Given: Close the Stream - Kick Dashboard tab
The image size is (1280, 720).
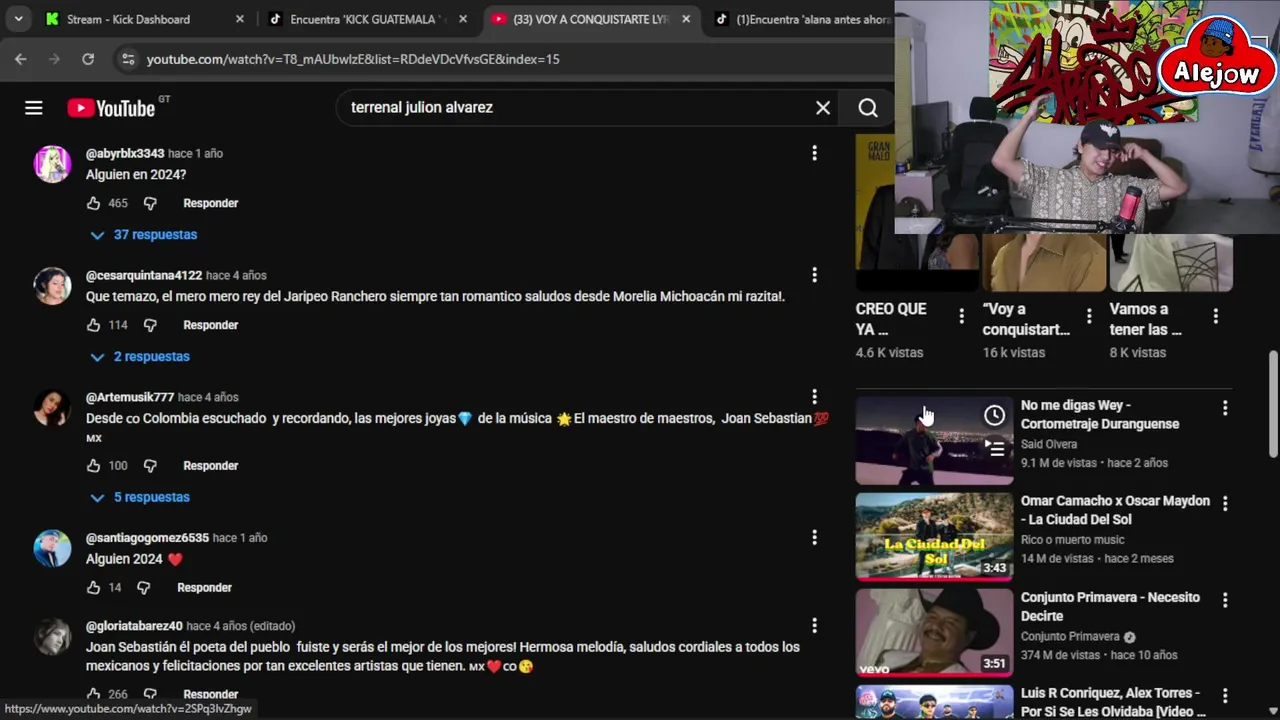Looking at the screenshot, I should (x=240, y=19).
